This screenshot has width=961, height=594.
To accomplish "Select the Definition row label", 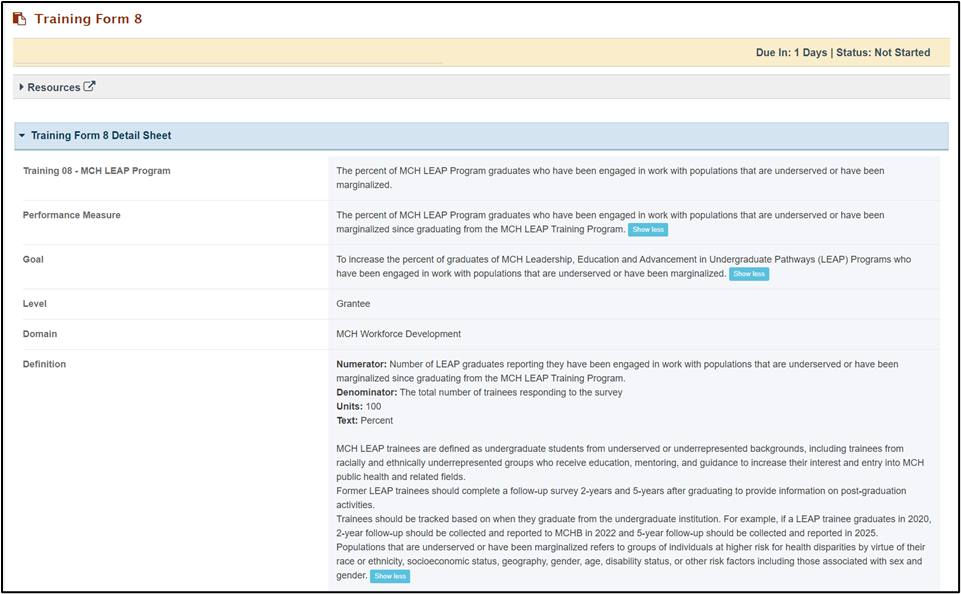I will (44, 364).
